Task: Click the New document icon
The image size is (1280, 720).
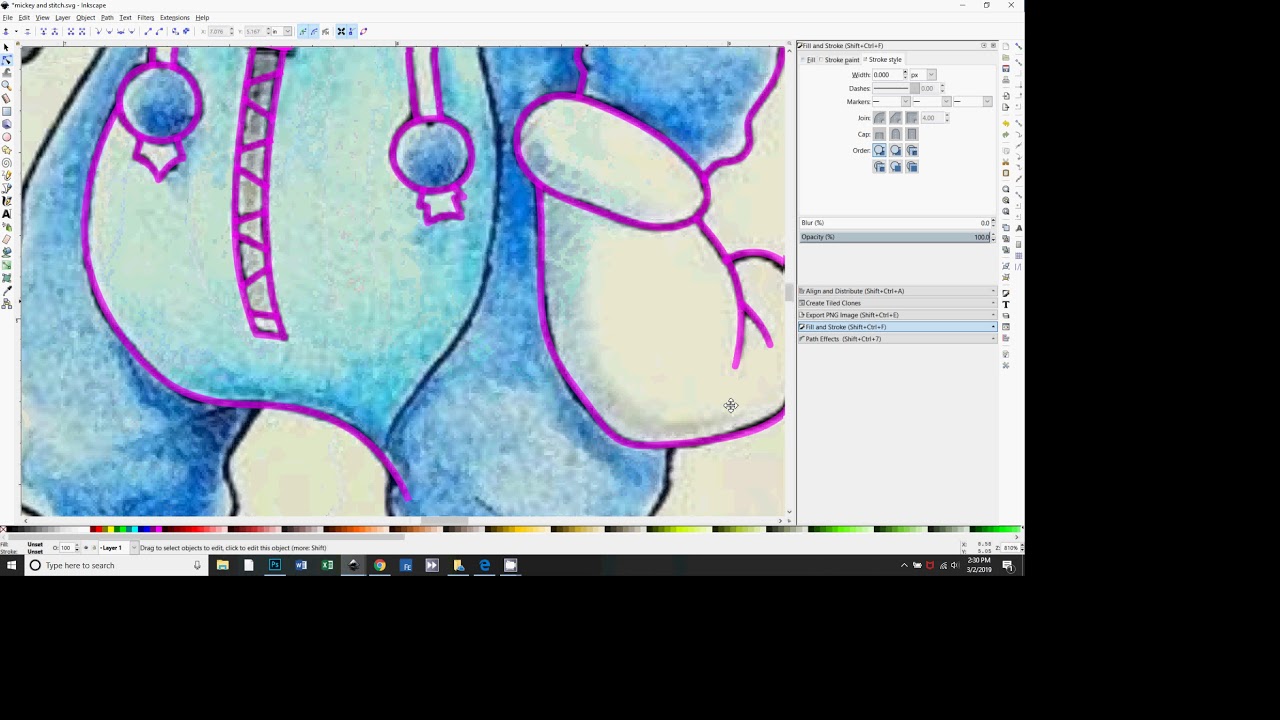Action: pyautogui.click(x=1006, y=46)
